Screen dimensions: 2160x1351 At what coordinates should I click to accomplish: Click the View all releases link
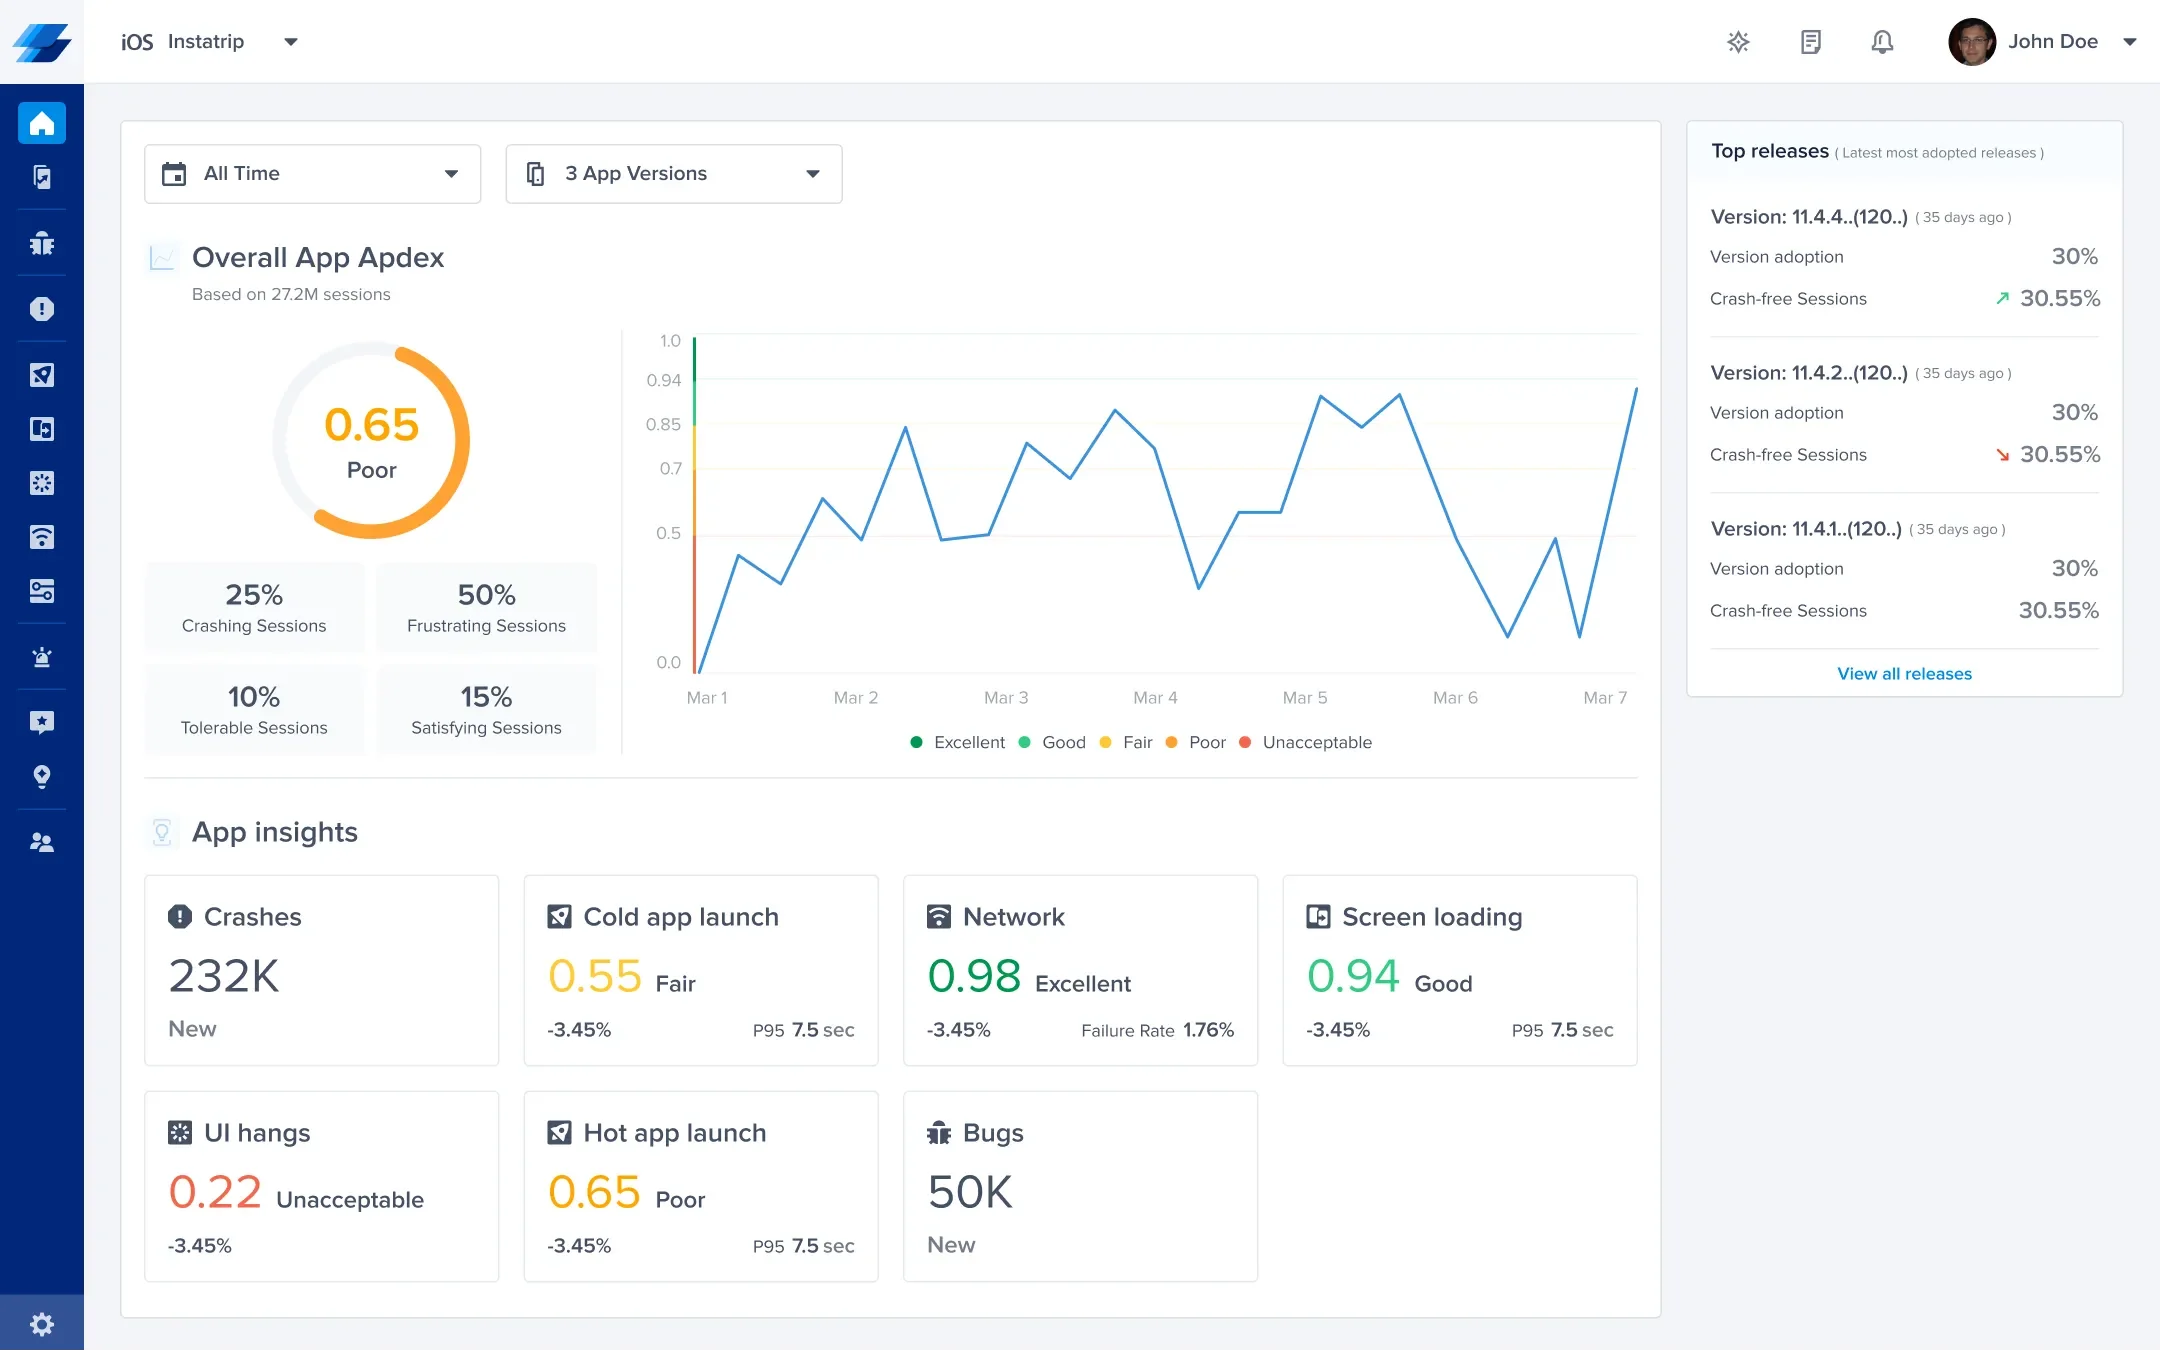(1903, 673)
